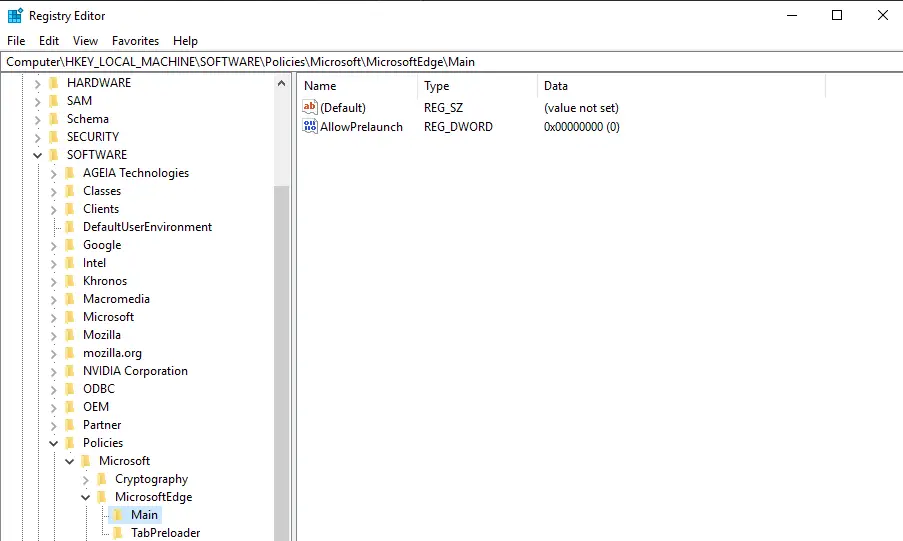The image size is (903, 541).
Task: Select the (Default) value name
Action: pyautogui.click(x=343, y=108)
